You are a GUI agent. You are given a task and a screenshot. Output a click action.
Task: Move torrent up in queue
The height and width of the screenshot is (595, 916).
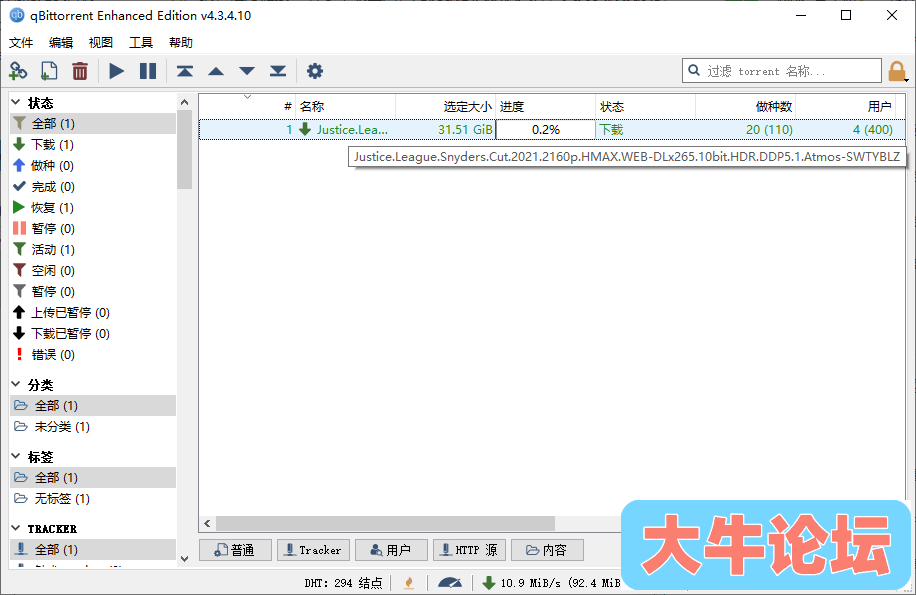click(216, 71)
